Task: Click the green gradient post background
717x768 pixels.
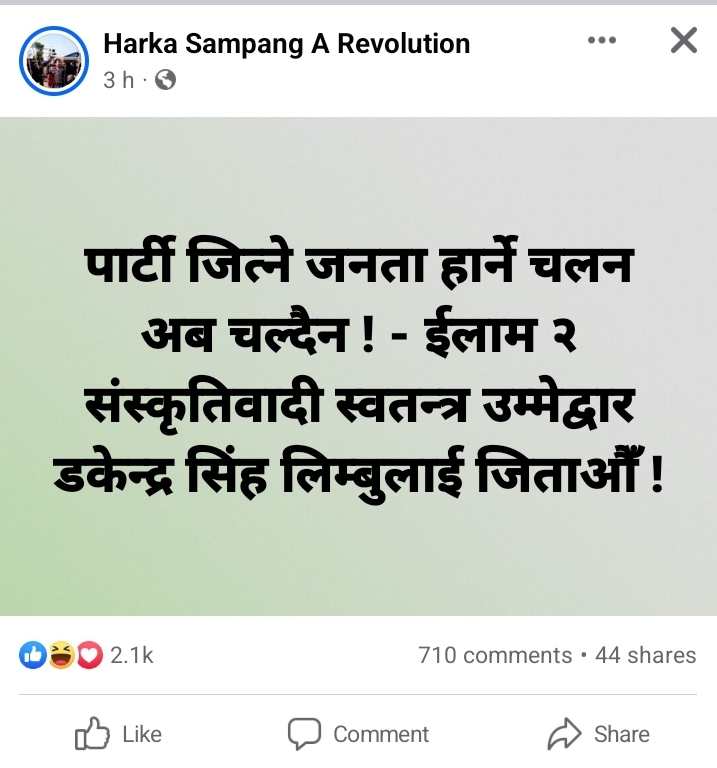Action: coord(358,366)
